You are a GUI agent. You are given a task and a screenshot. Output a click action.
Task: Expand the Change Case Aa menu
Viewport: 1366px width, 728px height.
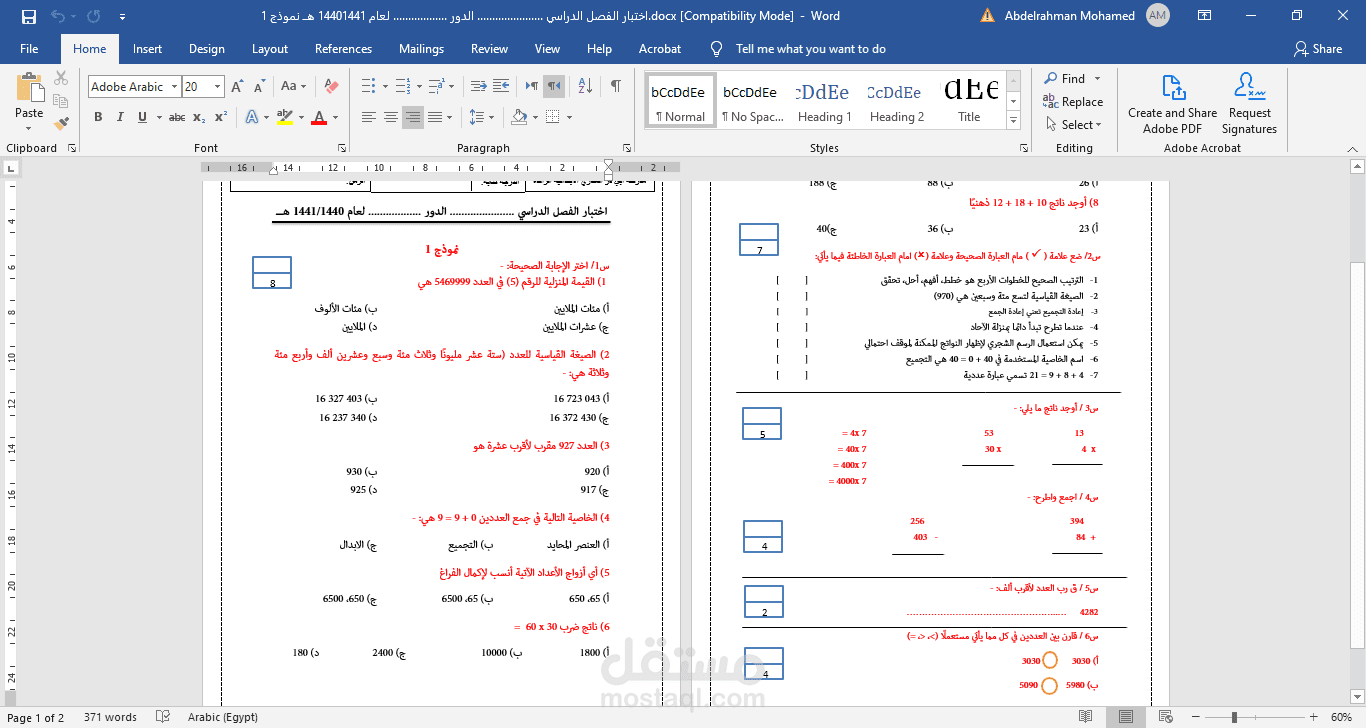click(293, 87)
